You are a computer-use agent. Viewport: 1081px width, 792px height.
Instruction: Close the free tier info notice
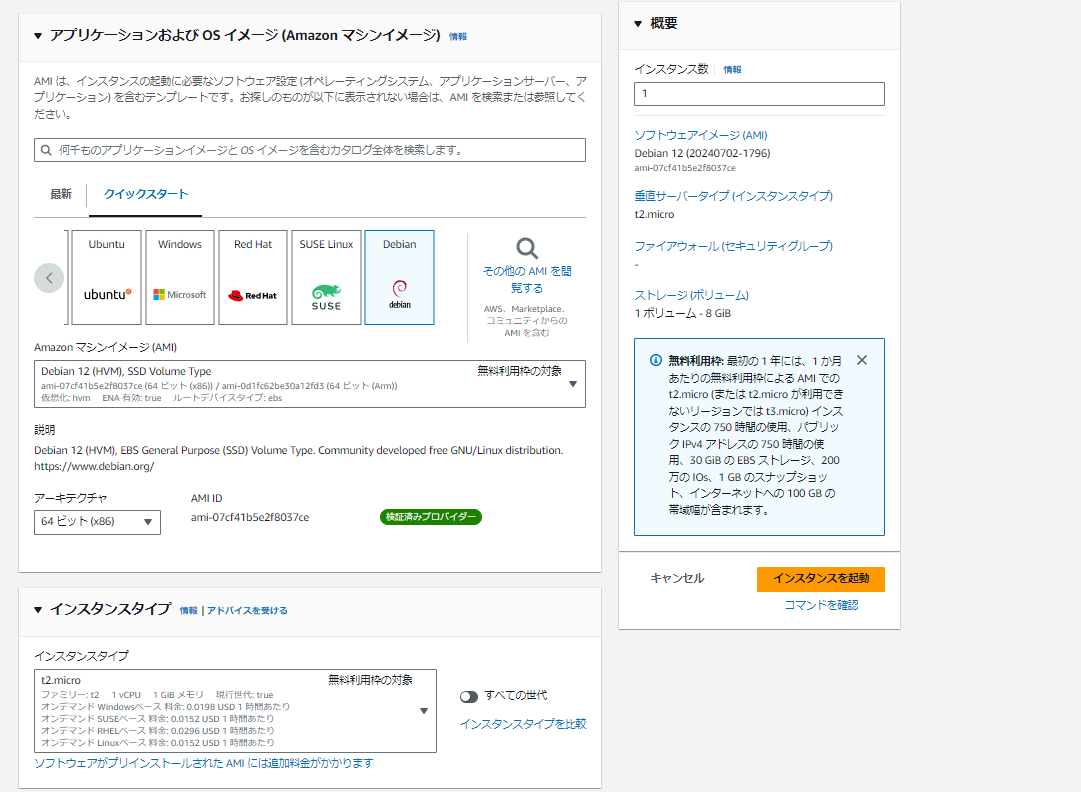(x=862, y=360)
